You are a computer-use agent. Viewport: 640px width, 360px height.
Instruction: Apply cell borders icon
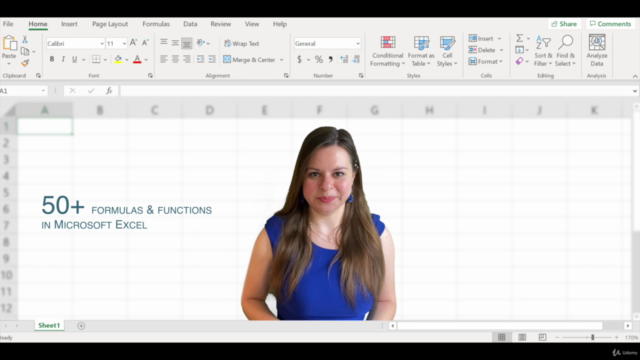96,60
